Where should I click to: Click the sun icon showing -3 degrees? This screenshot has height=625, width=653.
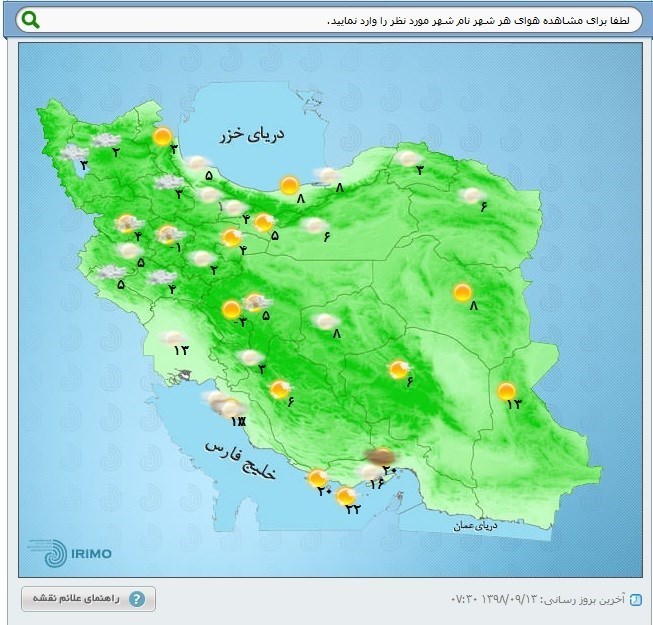pos(232,309)
